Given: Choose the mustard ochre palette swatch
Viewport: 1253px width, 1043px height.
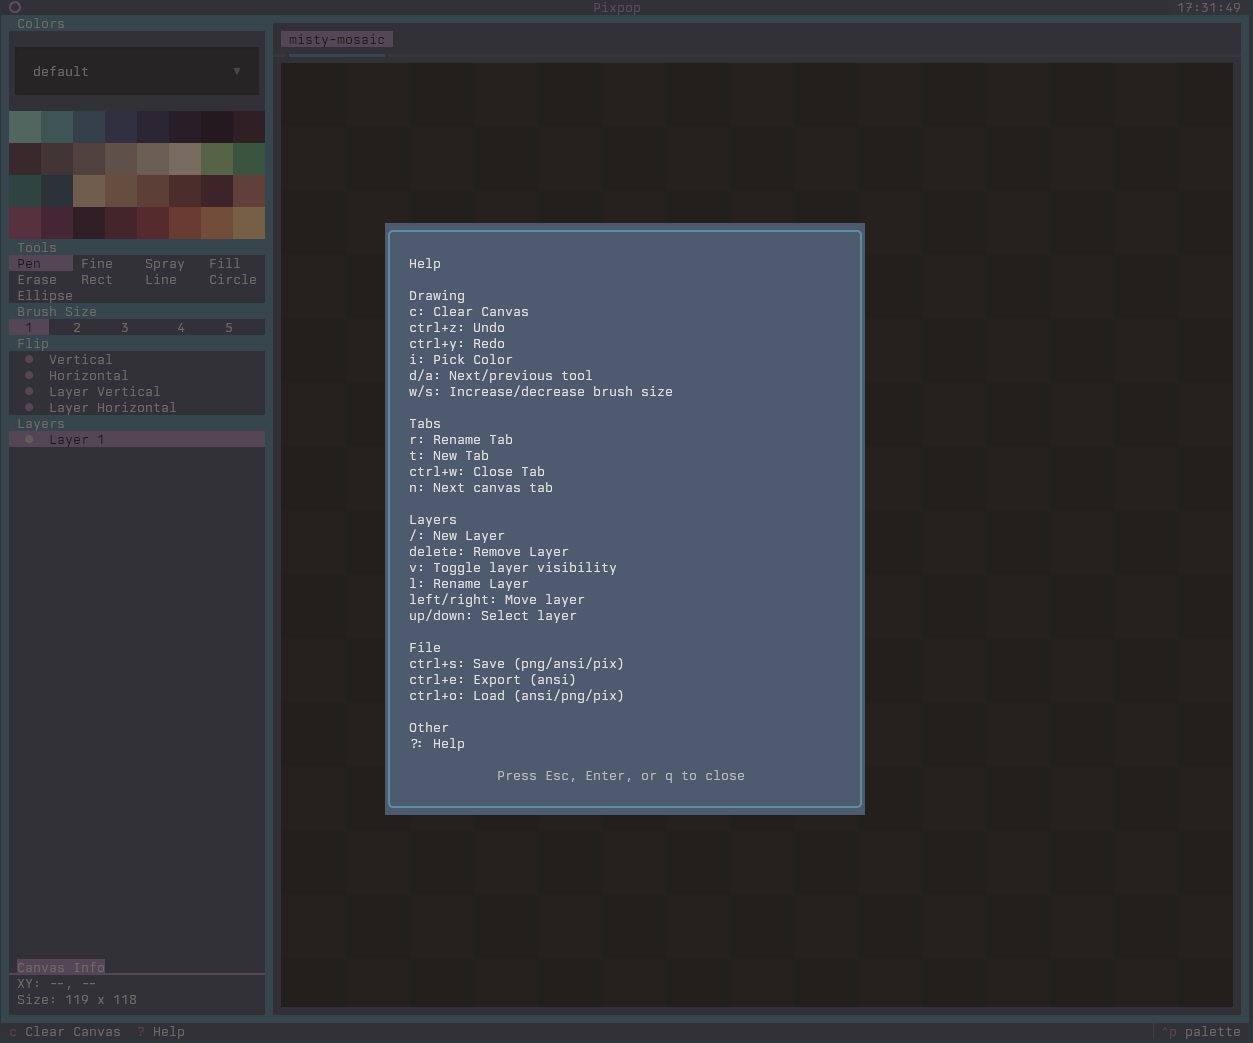Looking at the screenshot, I should (x=249, y=223).
